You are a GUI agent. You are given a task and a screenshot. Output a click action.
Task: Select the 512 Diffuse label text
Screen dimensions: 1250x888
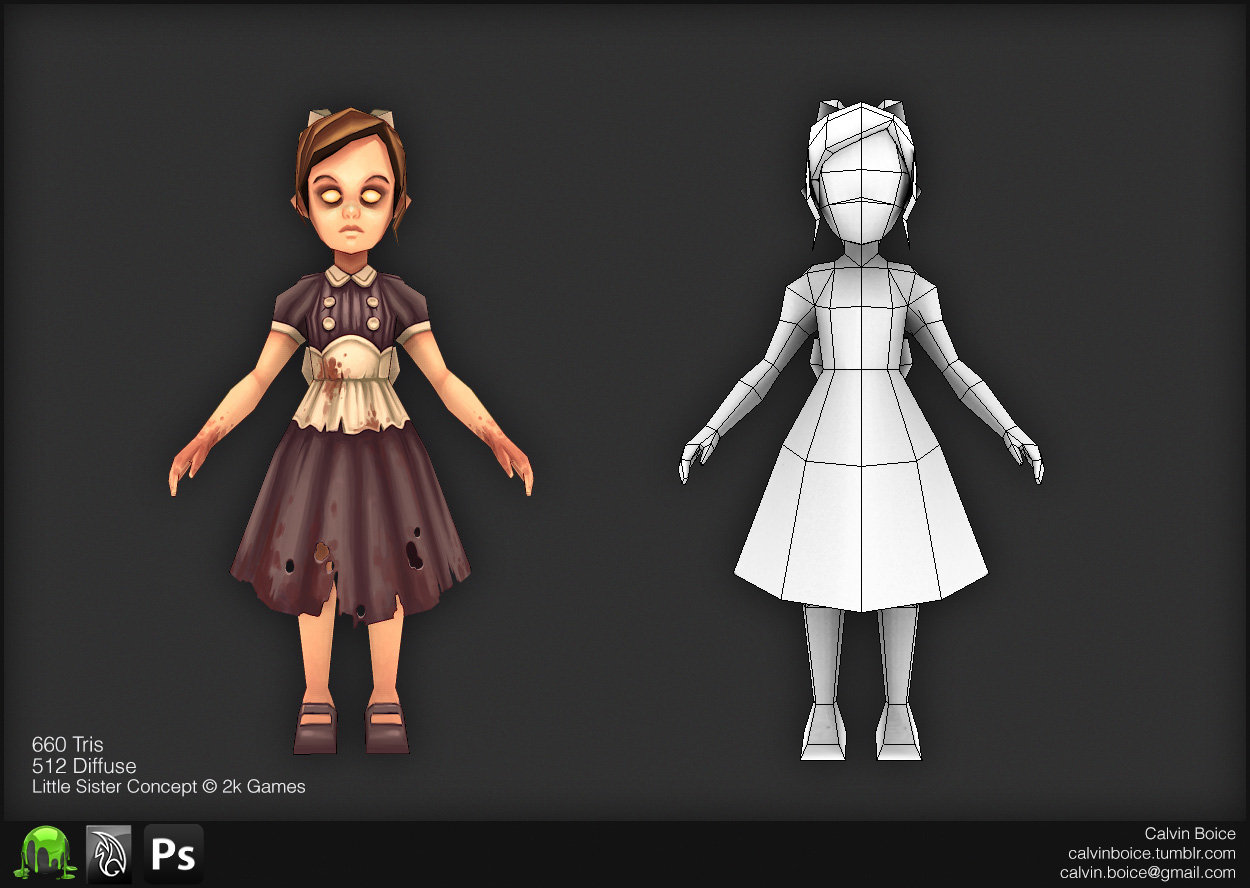(84, 766)
